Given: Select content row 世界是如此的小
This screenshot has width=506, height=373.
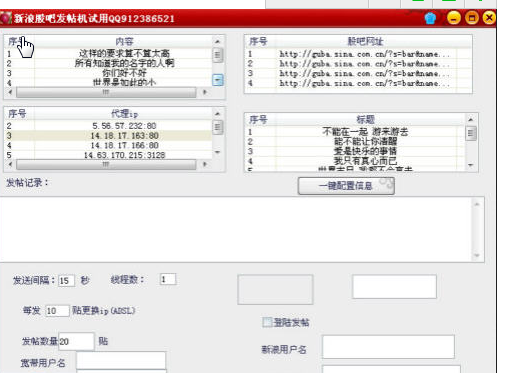Looking at the screenshot, I should point(108,82).
